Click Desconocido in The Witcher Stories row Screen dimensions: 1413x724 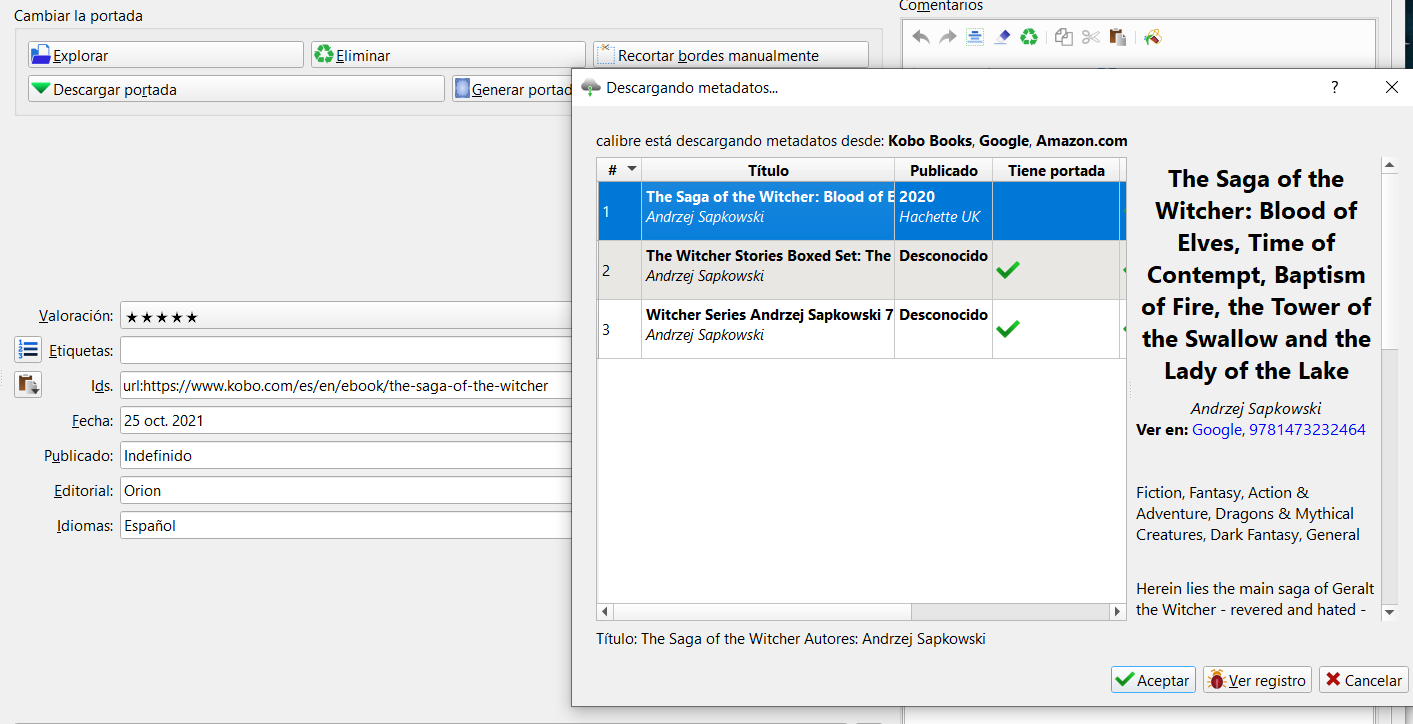[944, 255]
